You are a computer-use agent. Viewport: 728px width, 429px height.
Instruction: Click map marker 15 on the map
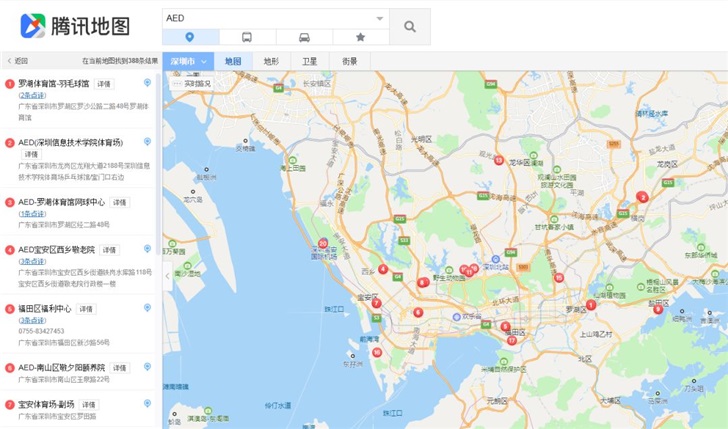[559, 278]
